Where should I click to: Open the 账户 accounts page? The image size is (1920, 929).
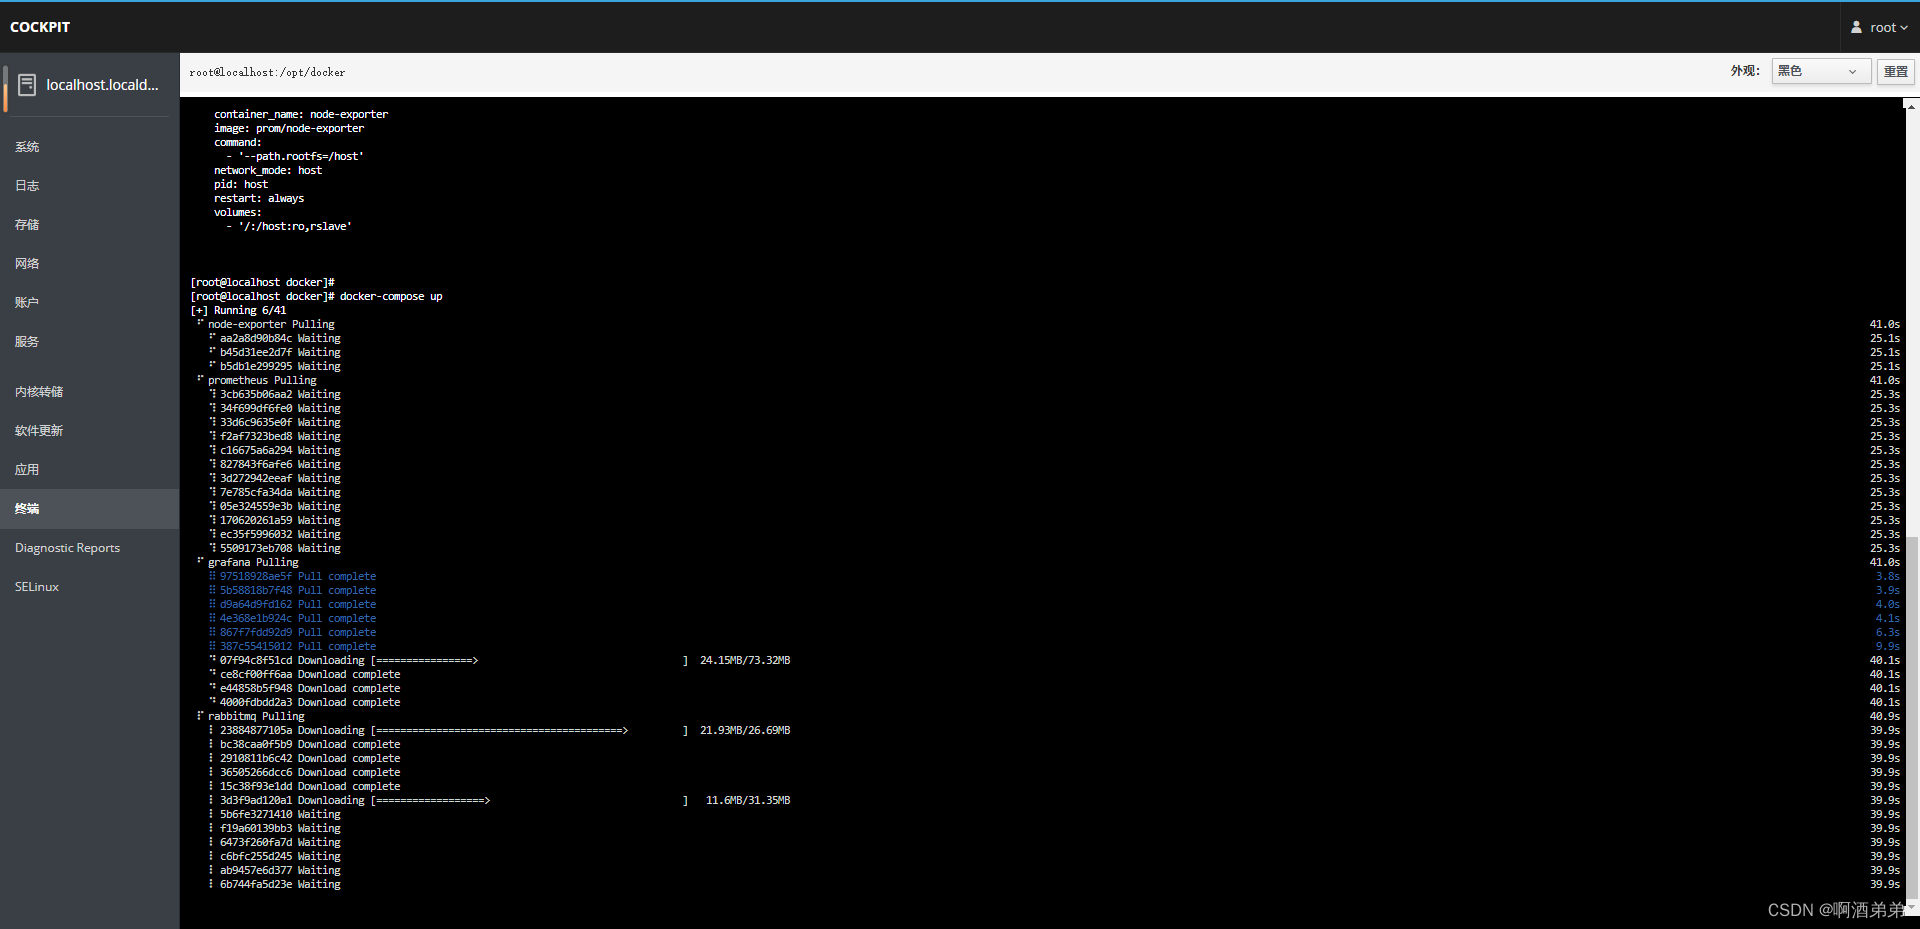[x=27, y=301]
